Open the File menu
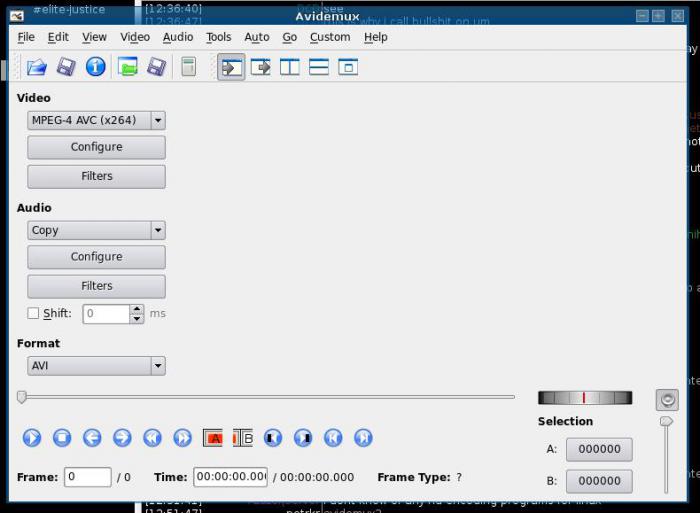The image size is (700, 513). (x=26, y=37)
